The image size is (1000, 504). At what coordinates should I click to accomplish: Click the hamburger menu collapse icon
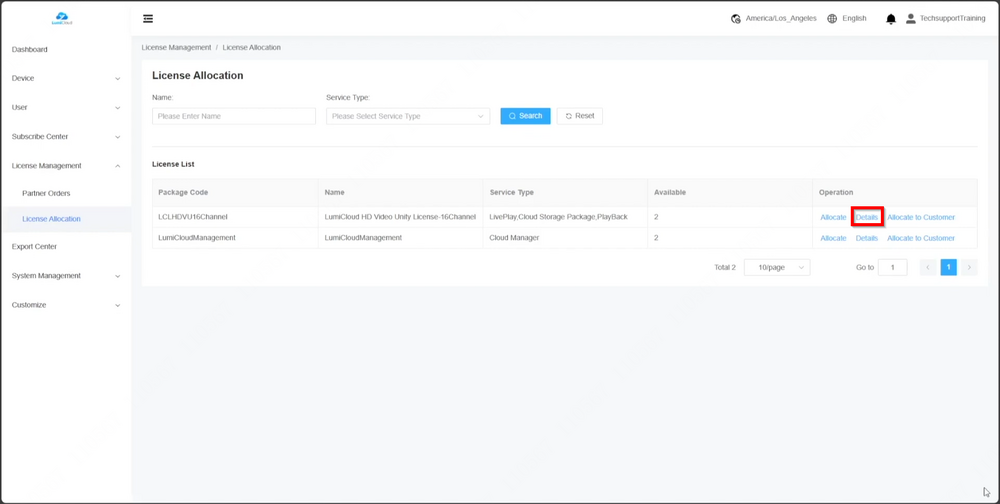point(148,19)
